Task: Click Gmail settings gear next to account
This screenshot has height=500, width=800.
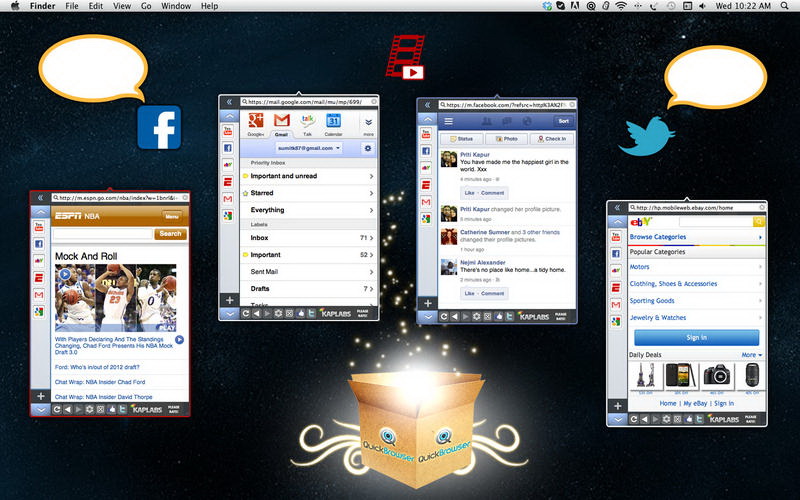Action: click(367, 148)
